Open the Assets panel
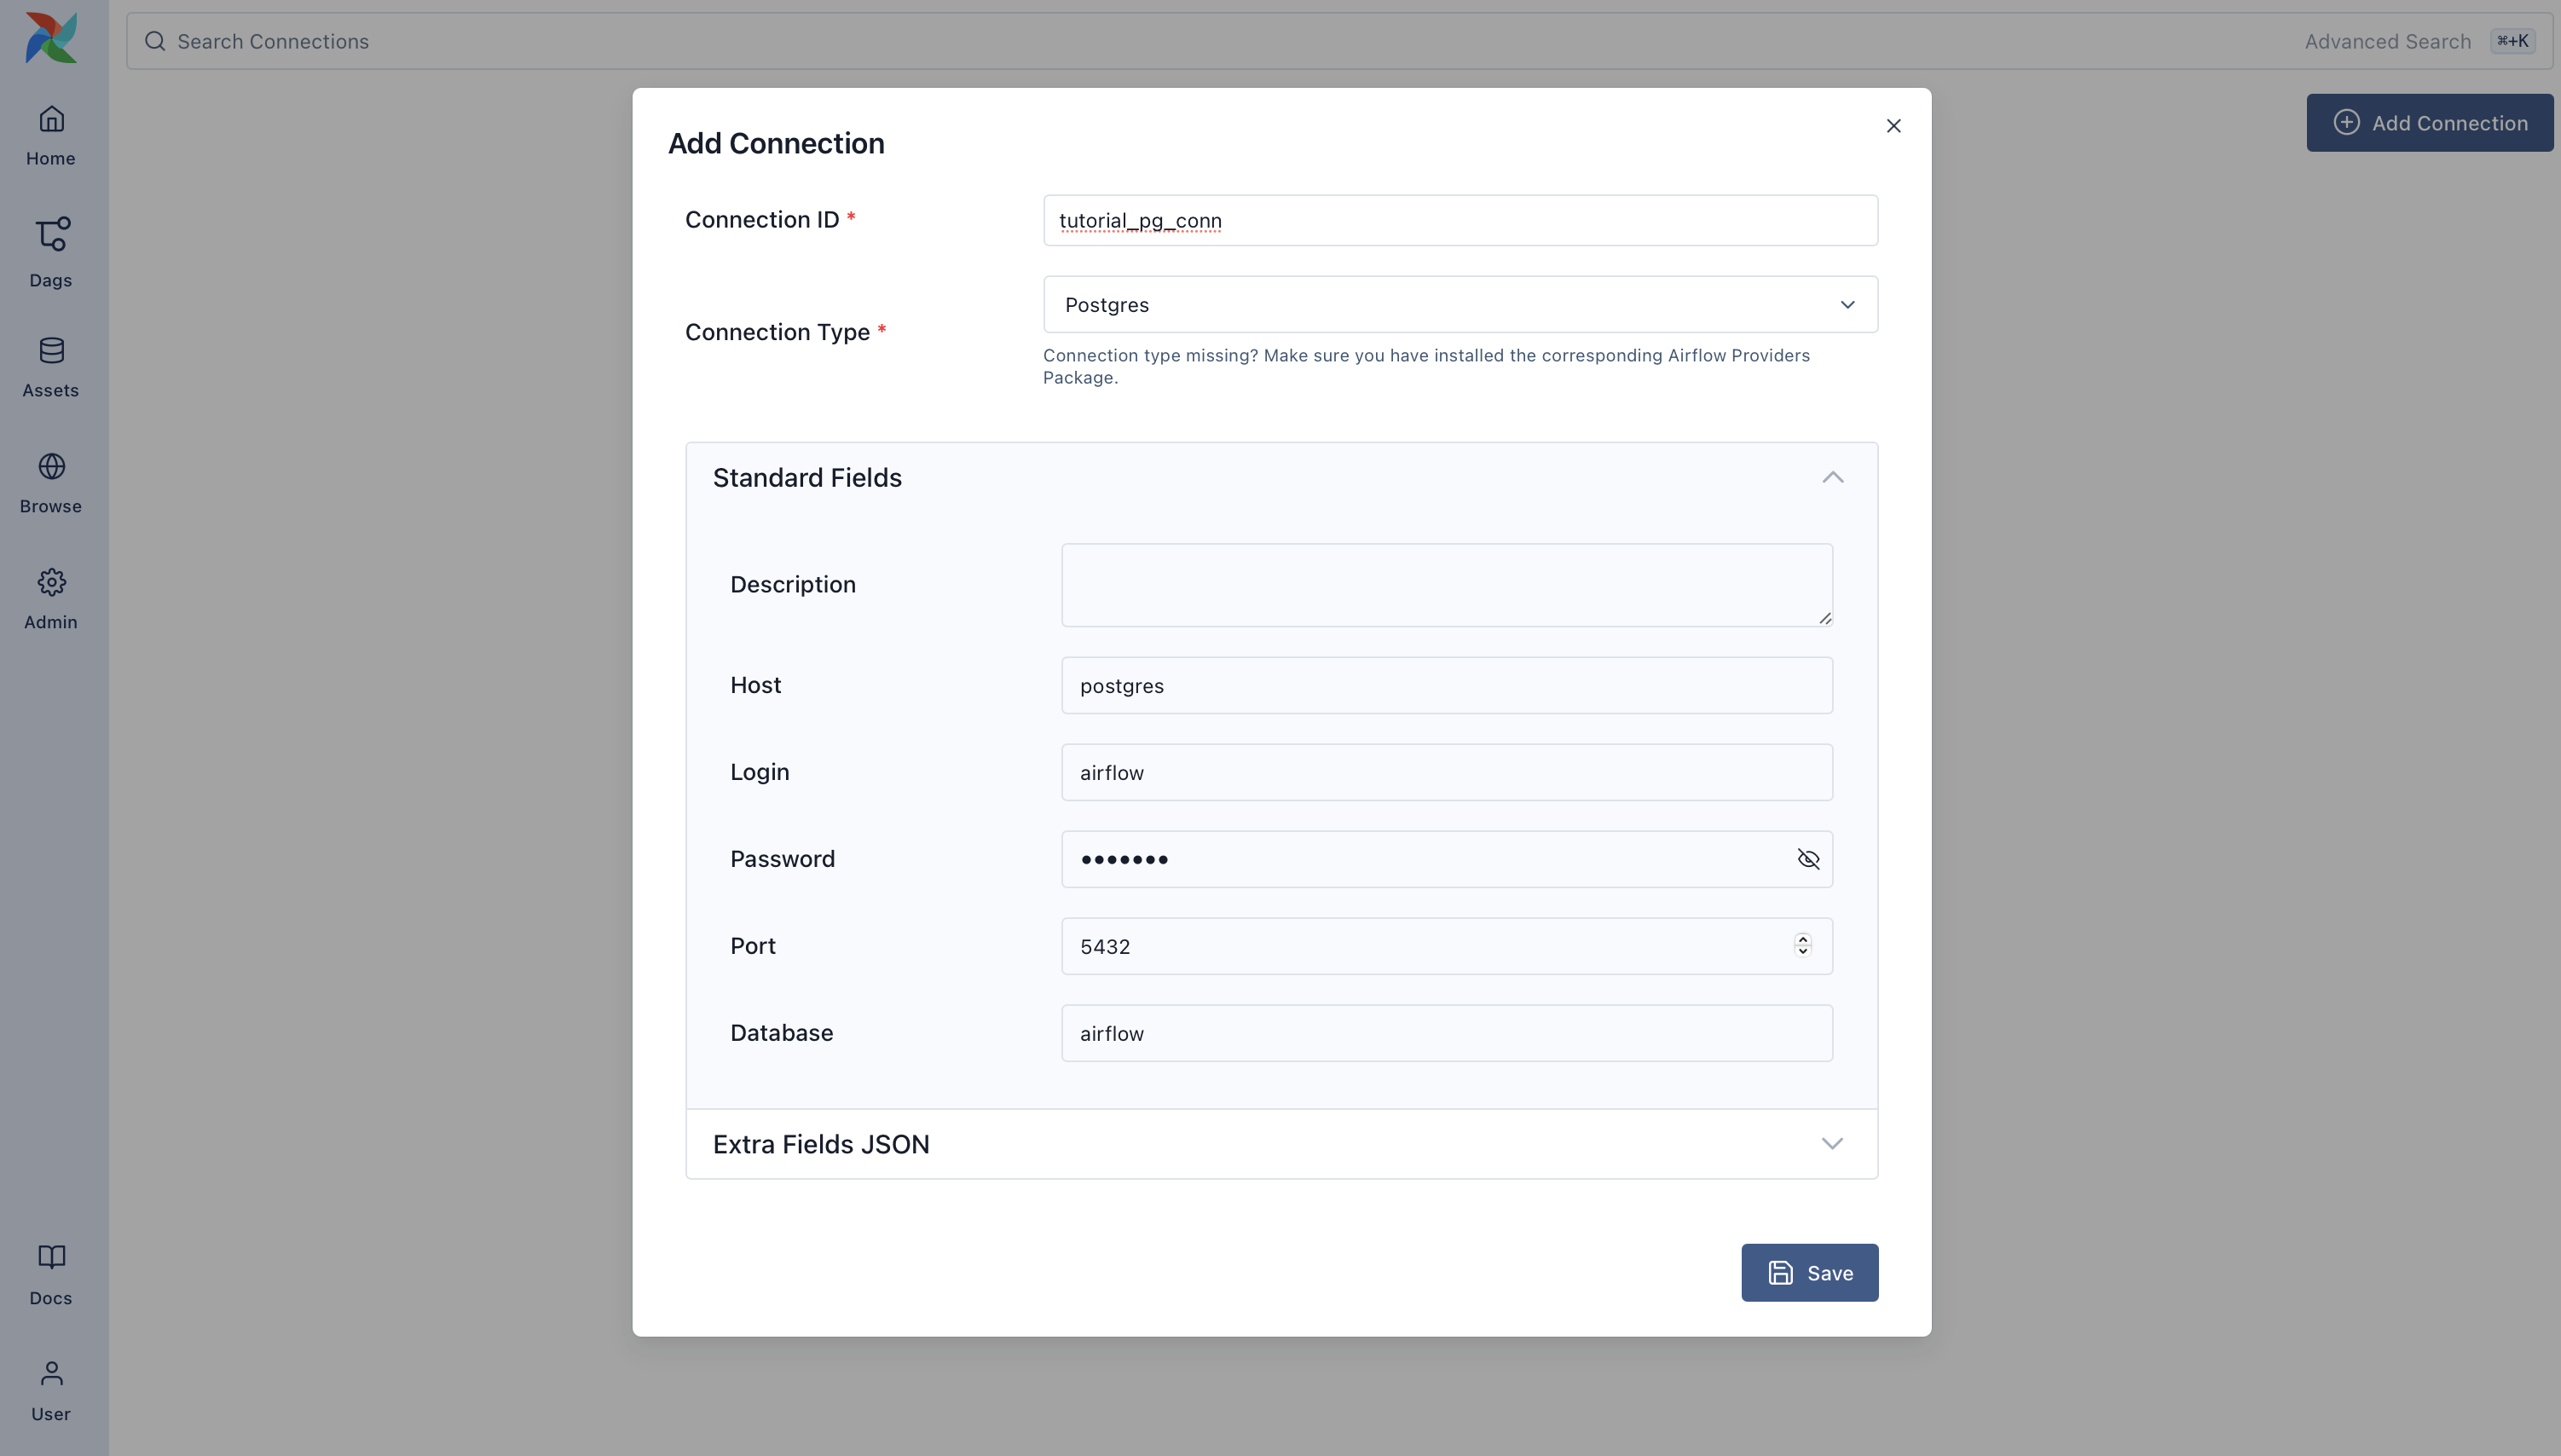This screenshot has height=1456, width=2561. [x=50, y=364]
